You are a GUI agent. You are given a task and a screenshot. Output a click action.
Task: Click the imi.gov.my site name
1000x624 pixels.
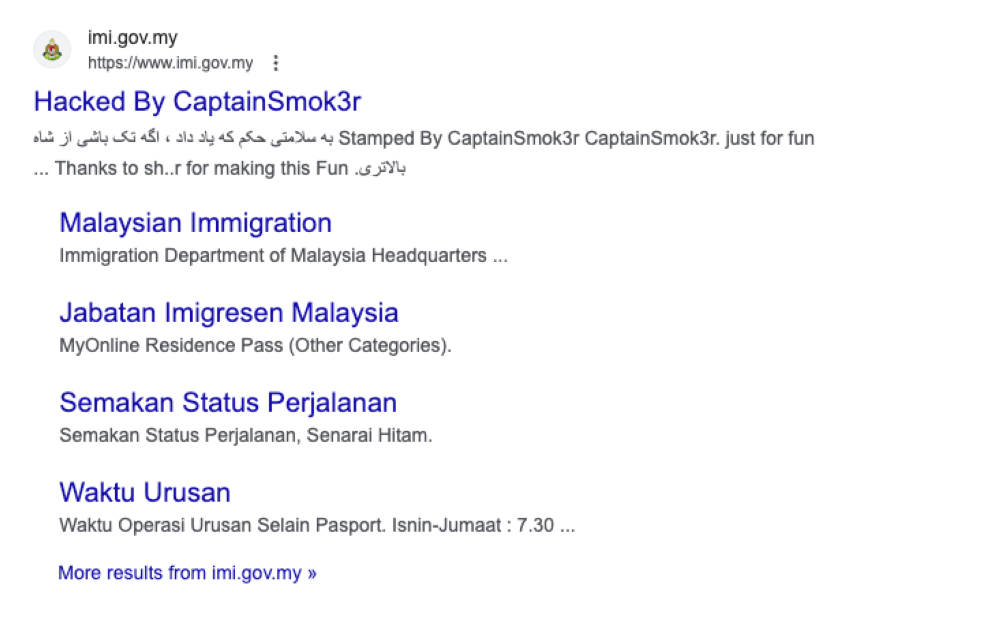point(132,39)
